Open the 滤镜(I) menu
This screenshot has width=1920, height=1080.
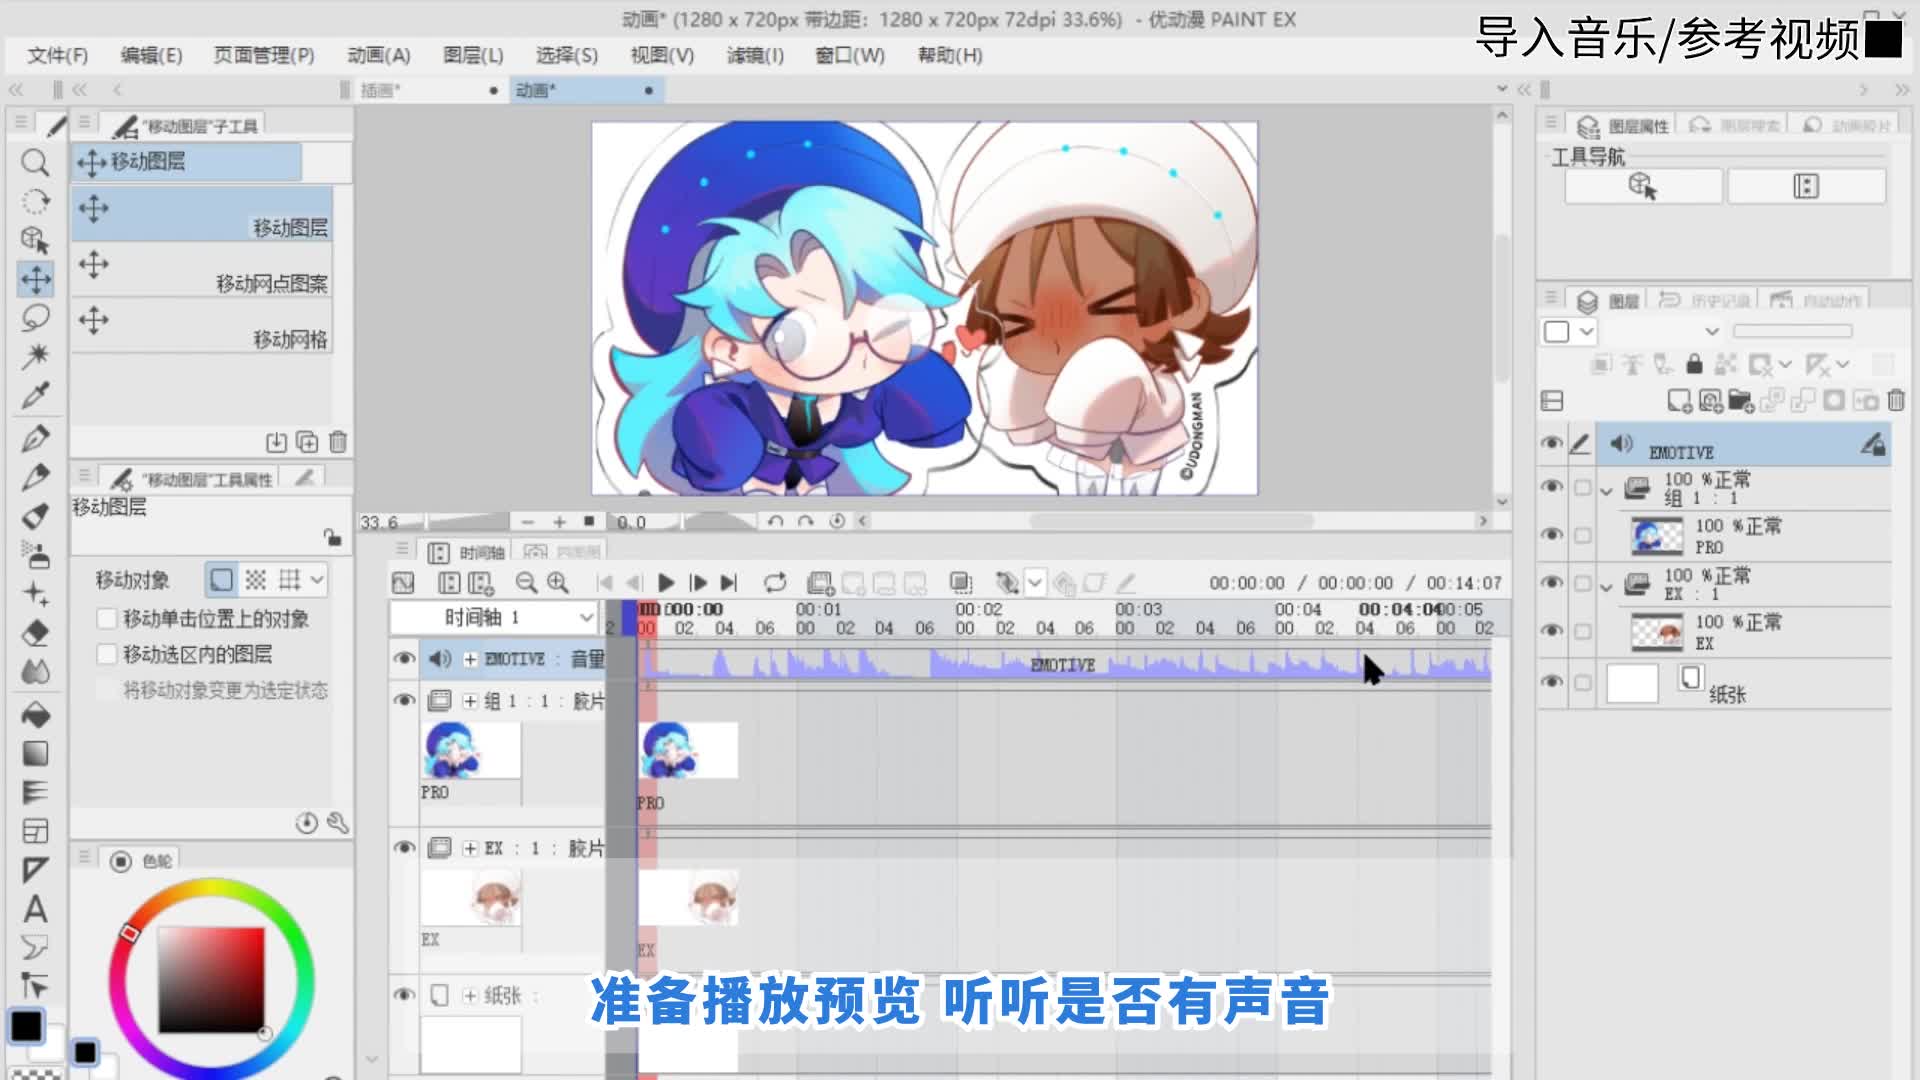click(x=755, y=55)
